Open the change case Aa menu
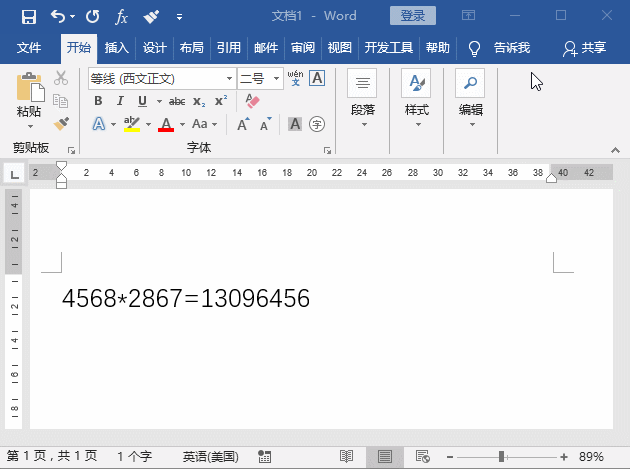 [x=204, y=124]
